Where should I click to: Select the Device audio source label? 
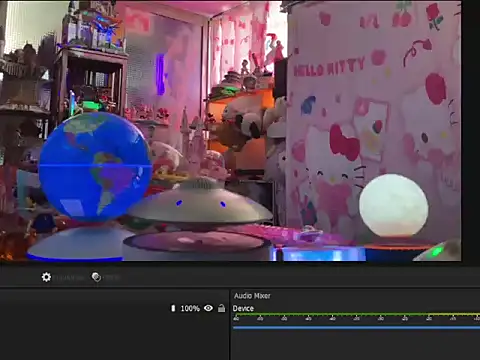click(243, 308)
